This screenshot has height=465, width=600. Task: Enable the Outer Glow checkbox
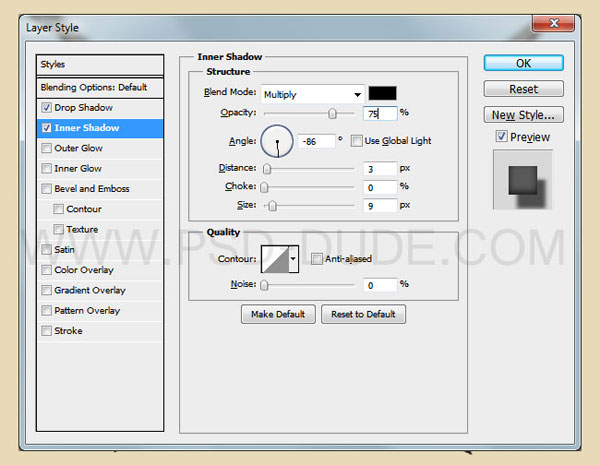[46, 148]
